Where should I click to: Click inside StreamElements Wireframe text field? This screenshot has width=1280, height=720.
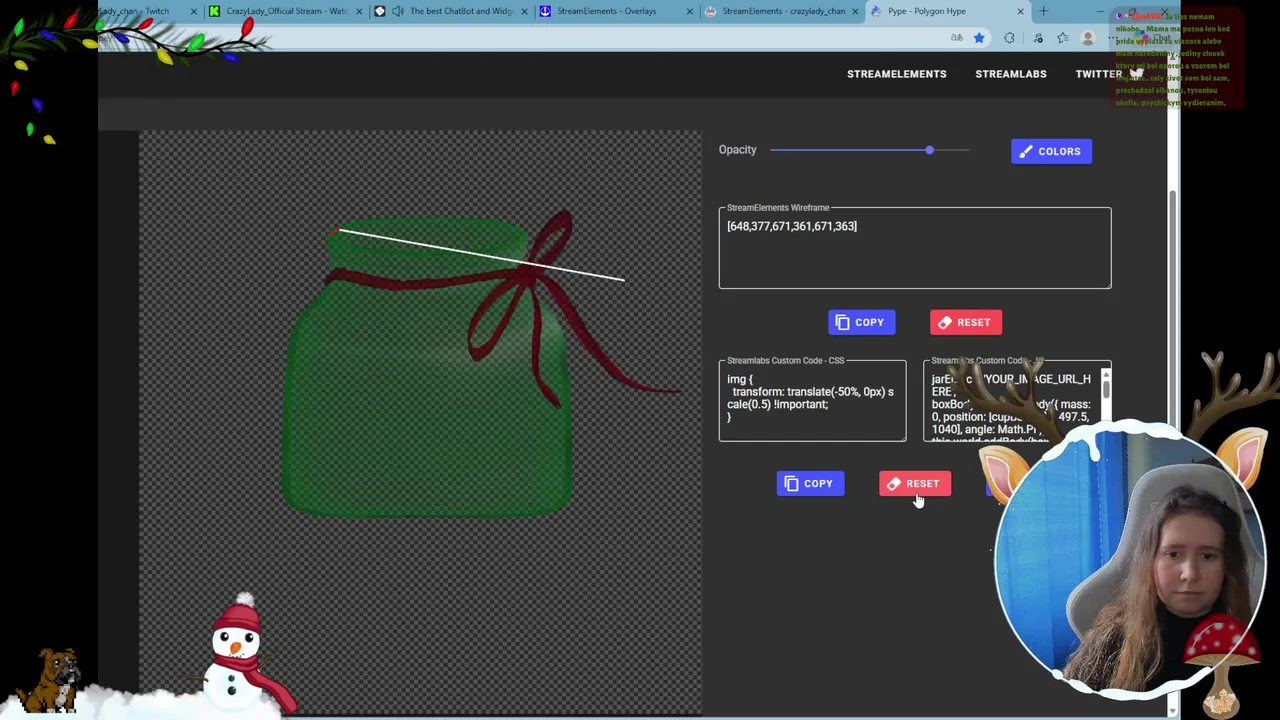[x=914, y=248]
